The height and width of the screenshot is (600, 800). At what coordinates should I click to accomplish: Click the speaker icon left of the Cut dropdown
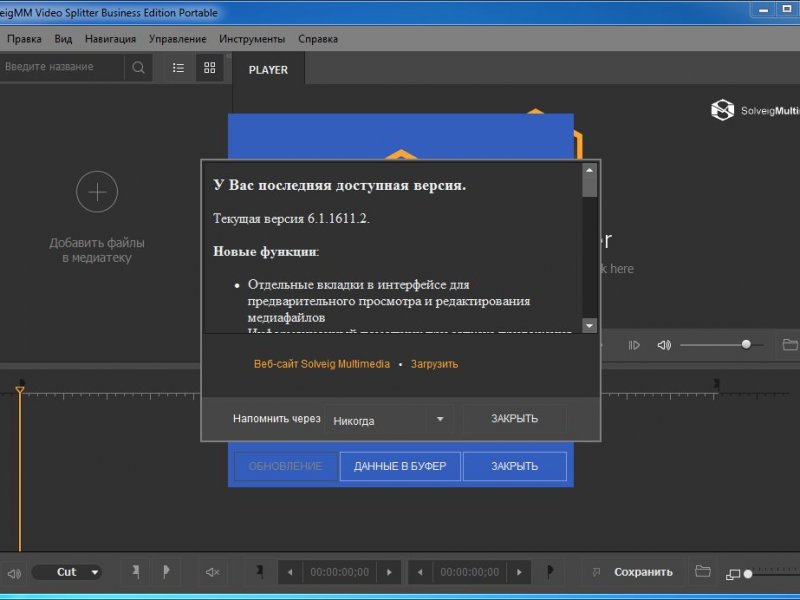[x=14, y=573]
